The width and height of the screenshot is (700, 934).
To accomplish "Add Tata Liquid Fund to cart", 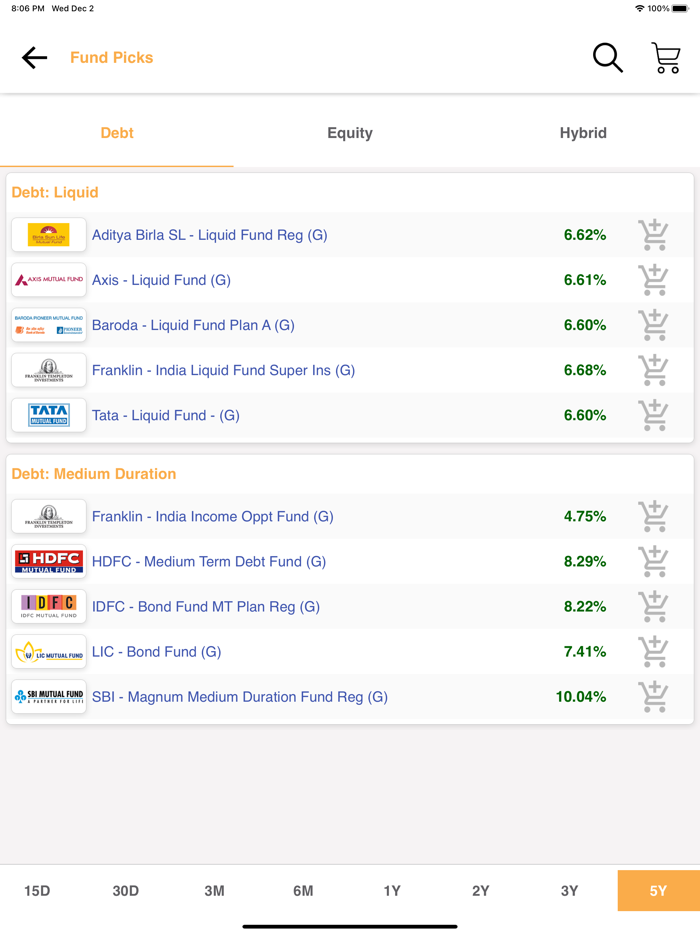I will pyautogui.click(x=654, y=415).
